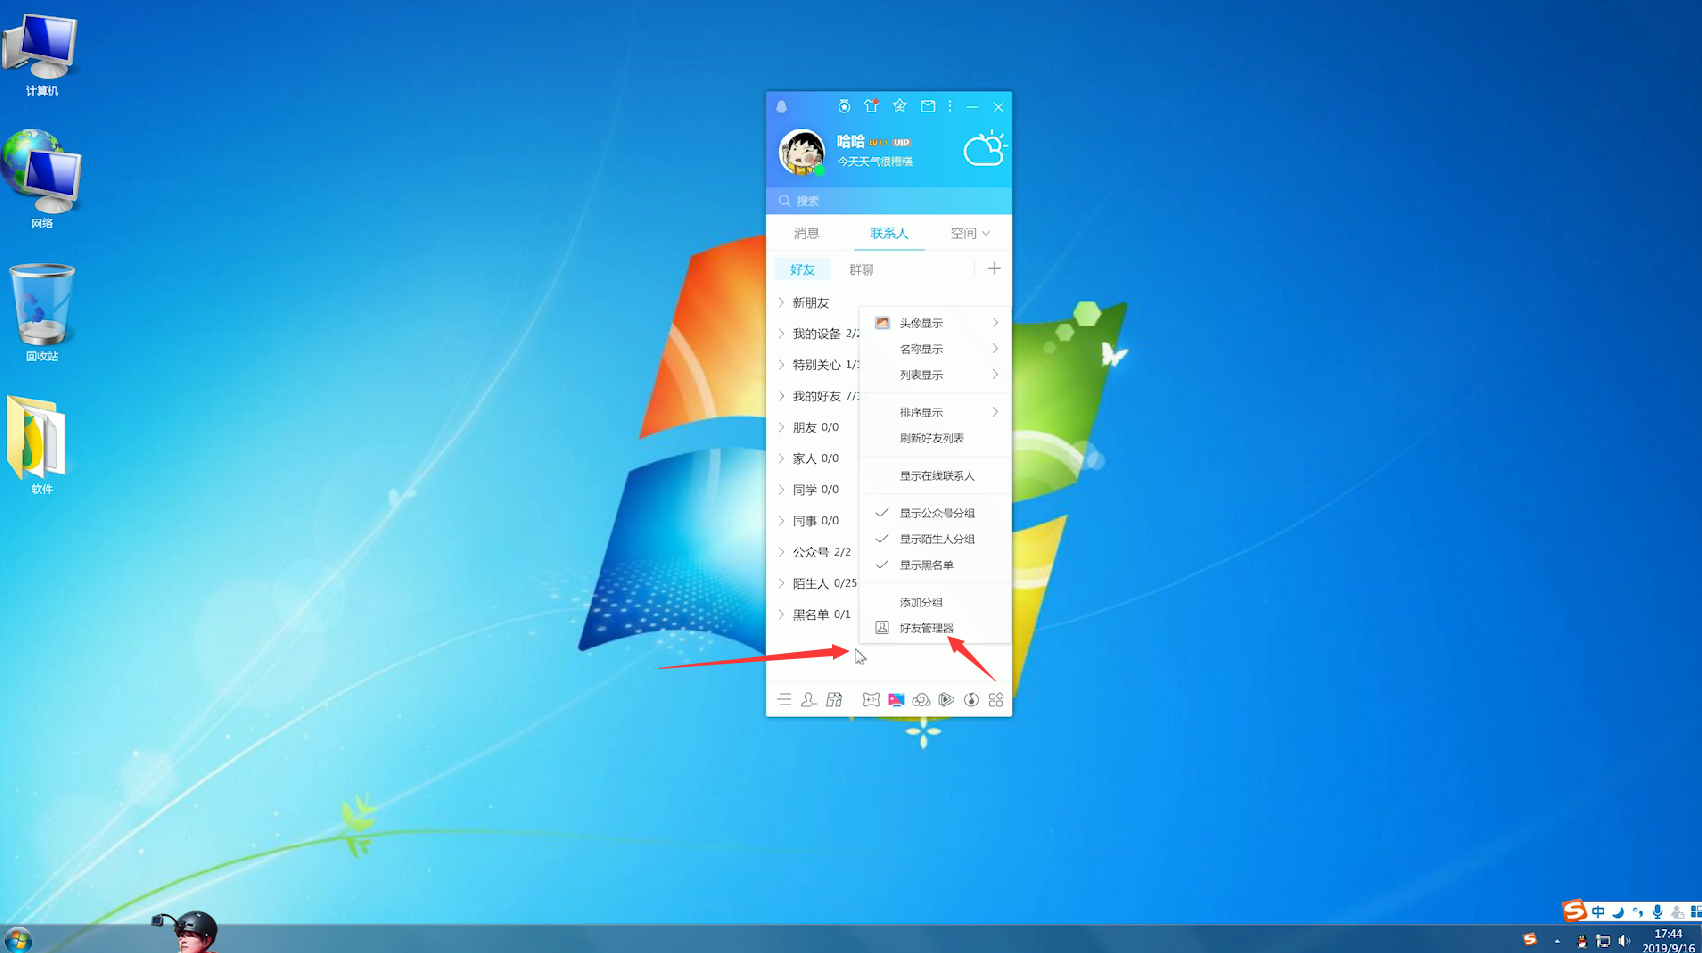1702x953 pixels.
Task: Open the application manager grid icon
Action: [x=996, y=700]
